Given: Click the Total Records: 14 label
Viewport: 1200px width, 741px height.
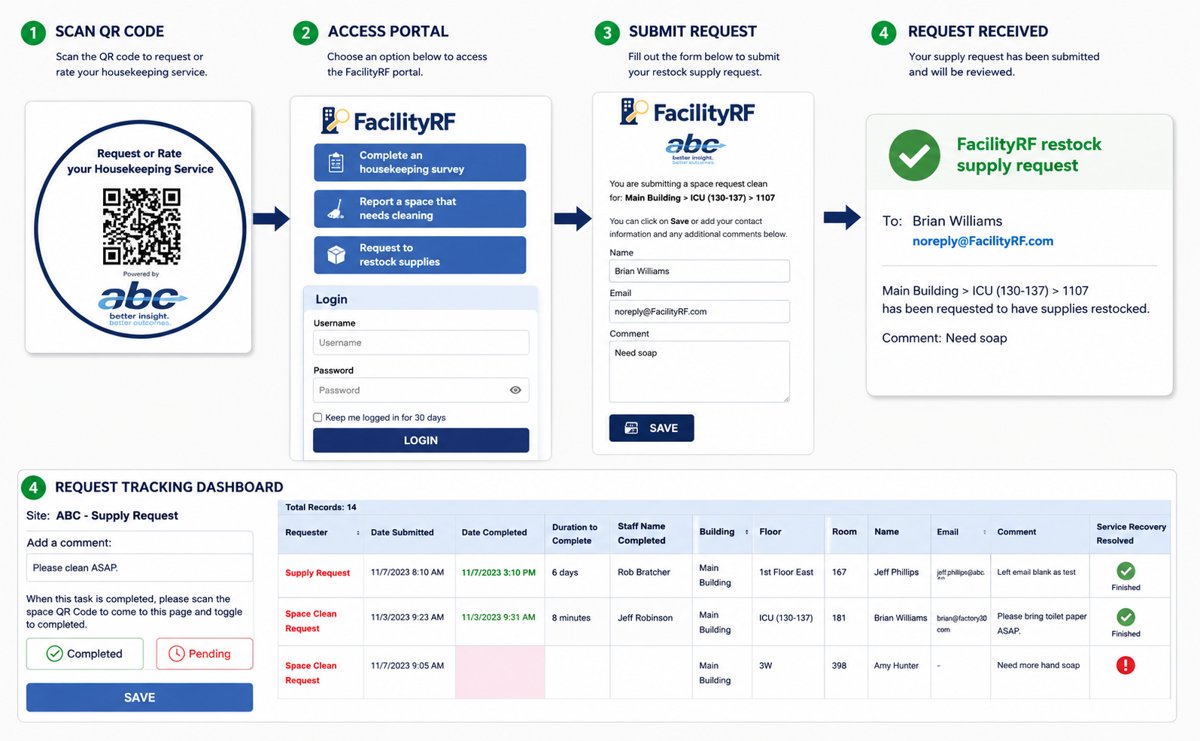Looking at the screenshot, I should point(321,507).
